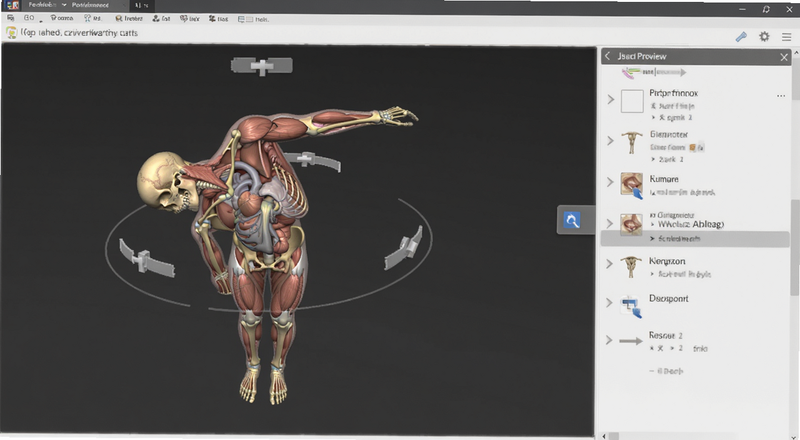Go back using the Preview panel arrow
The image size is (800, 440).
tap(607, 56)
